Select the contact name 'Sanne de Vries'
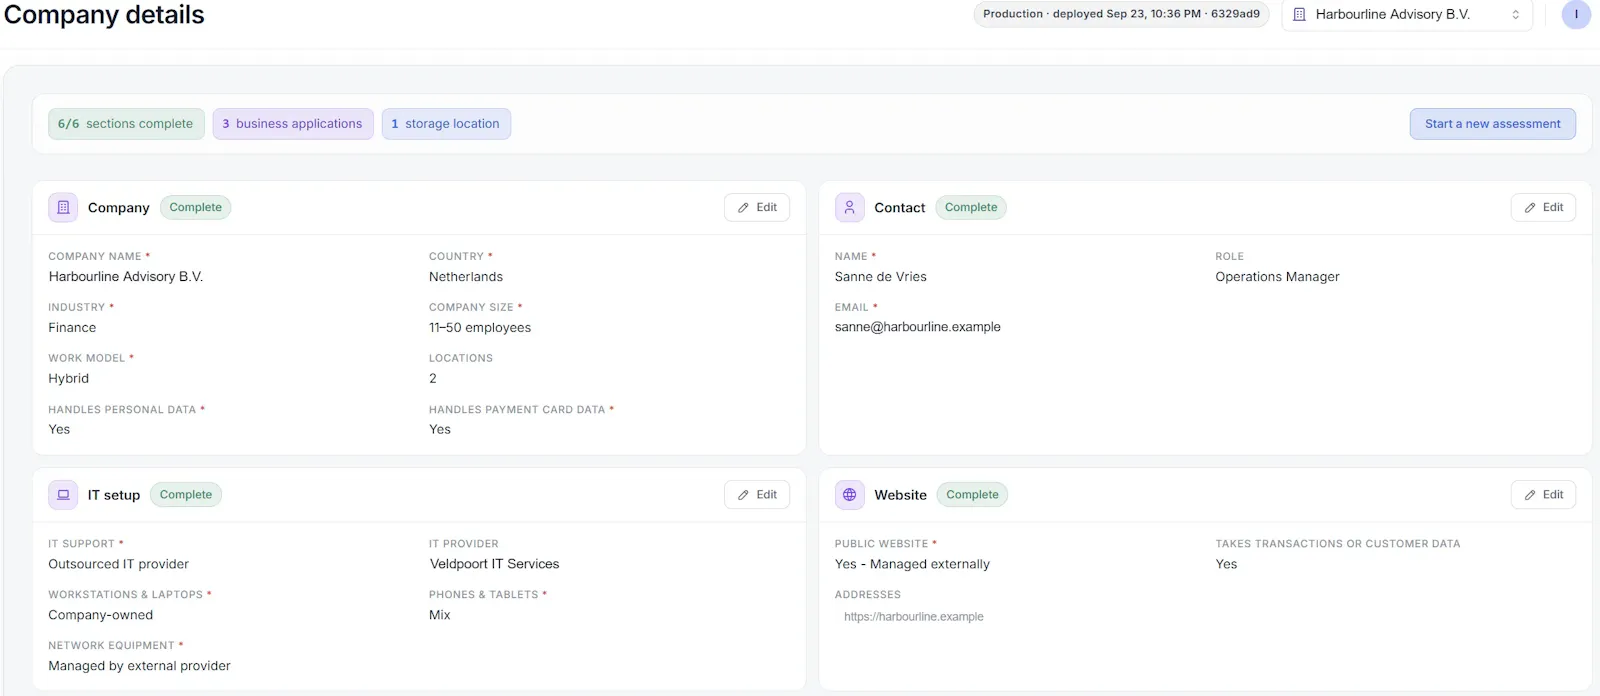 (x=881, y=277)
